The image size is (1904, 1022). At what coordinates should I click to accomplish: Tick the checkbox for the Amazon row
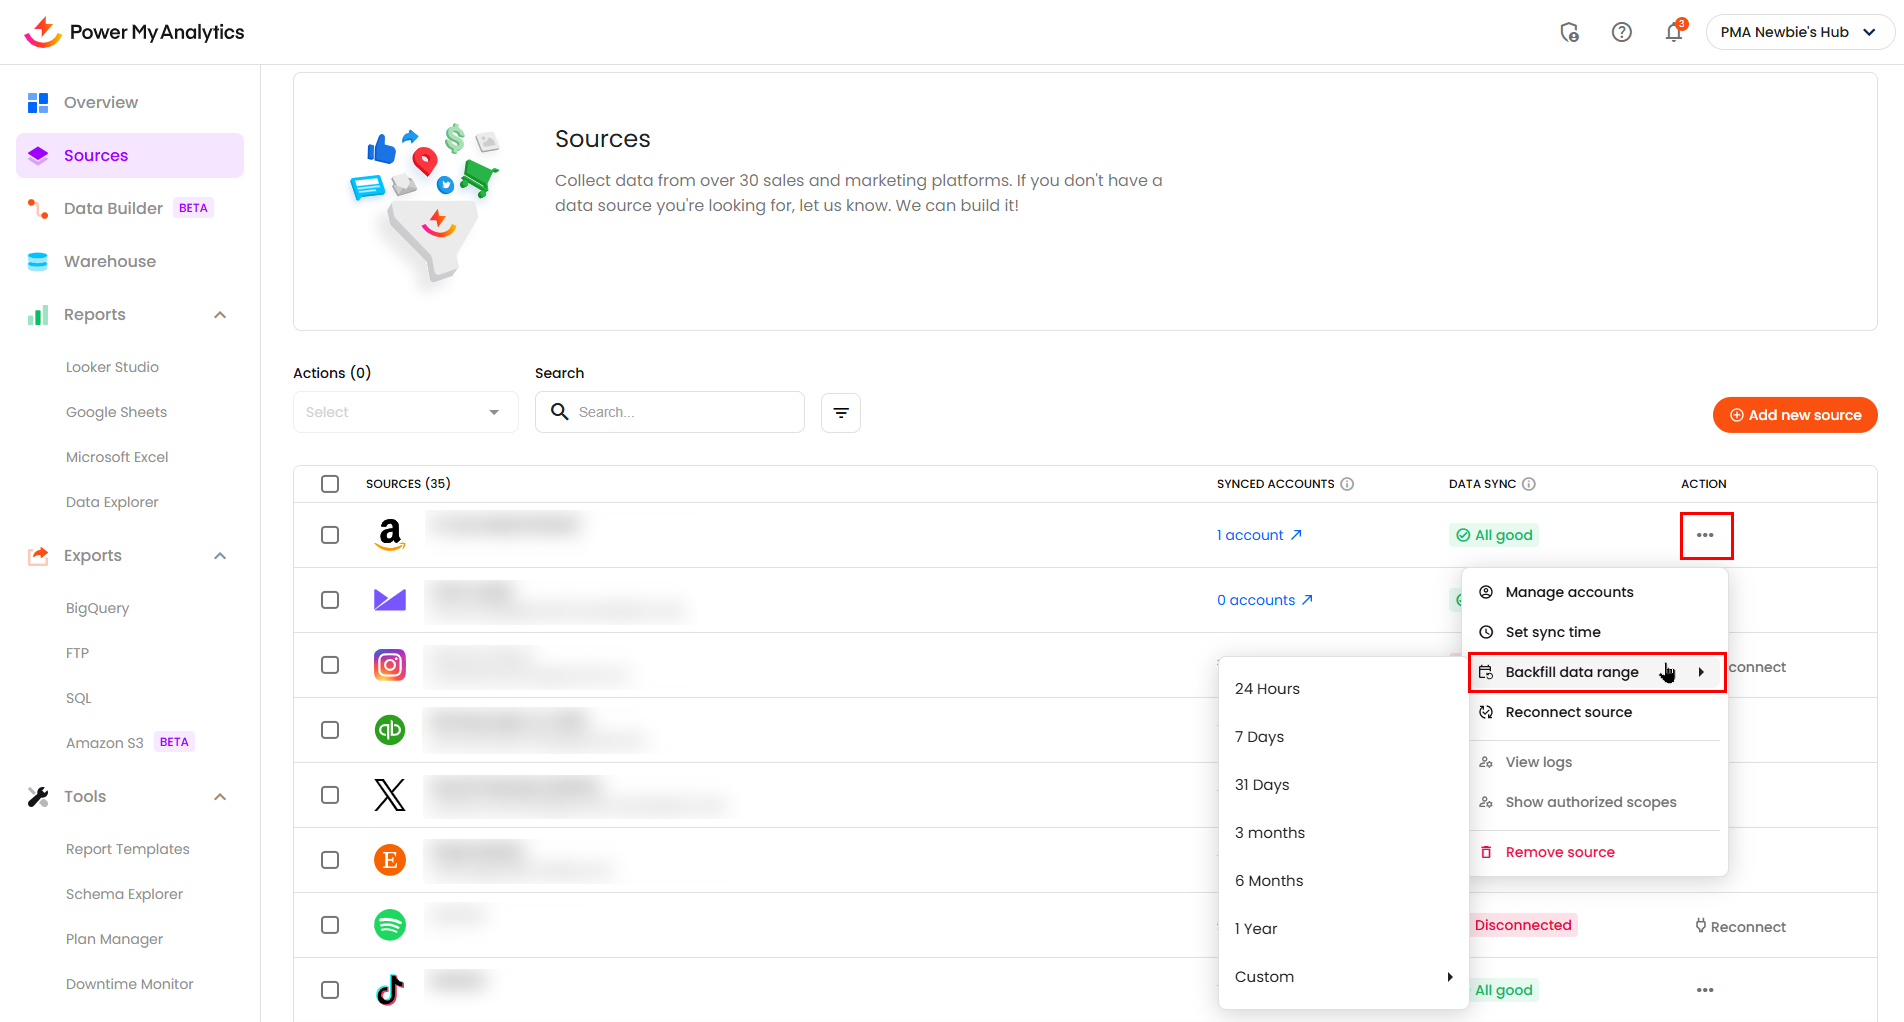coord(330,535)
